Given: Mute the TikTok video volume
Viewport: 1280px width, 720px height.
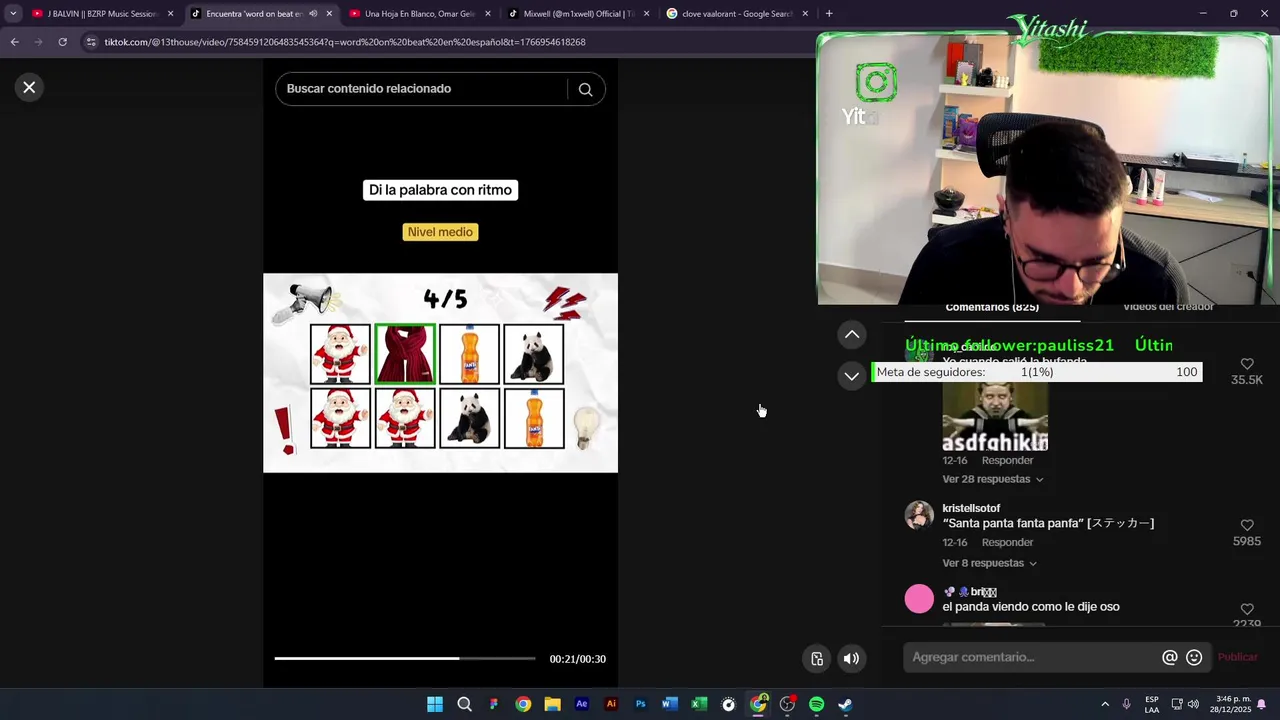Looking at the screenshot, I should tap(851, 658).
